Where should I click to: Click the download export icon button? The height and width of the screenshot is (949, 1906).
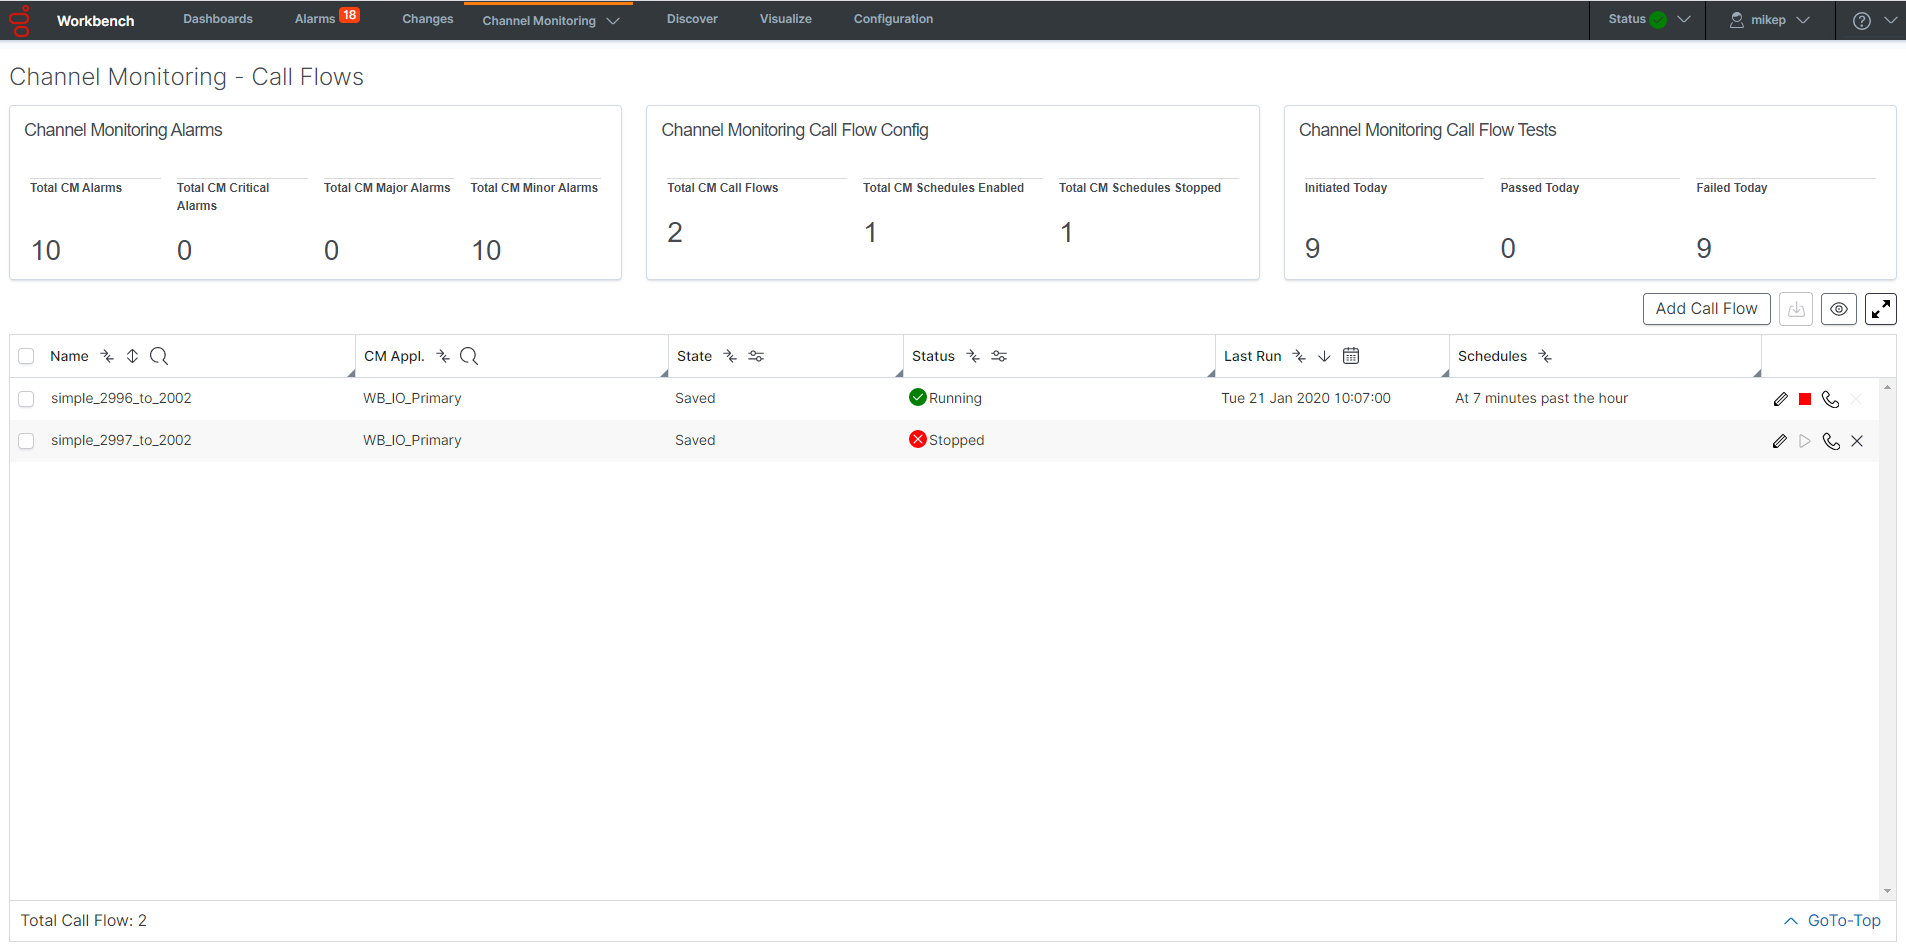1796,309
